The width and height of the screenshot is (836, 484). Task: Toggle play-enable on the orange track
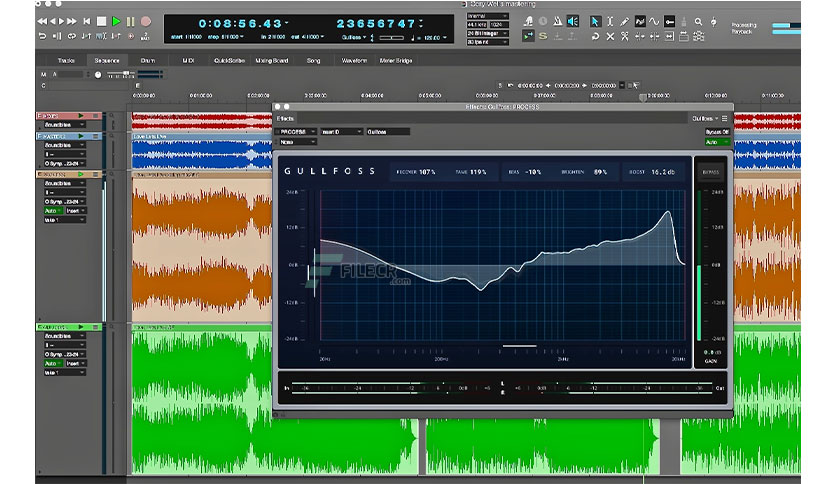81,174
